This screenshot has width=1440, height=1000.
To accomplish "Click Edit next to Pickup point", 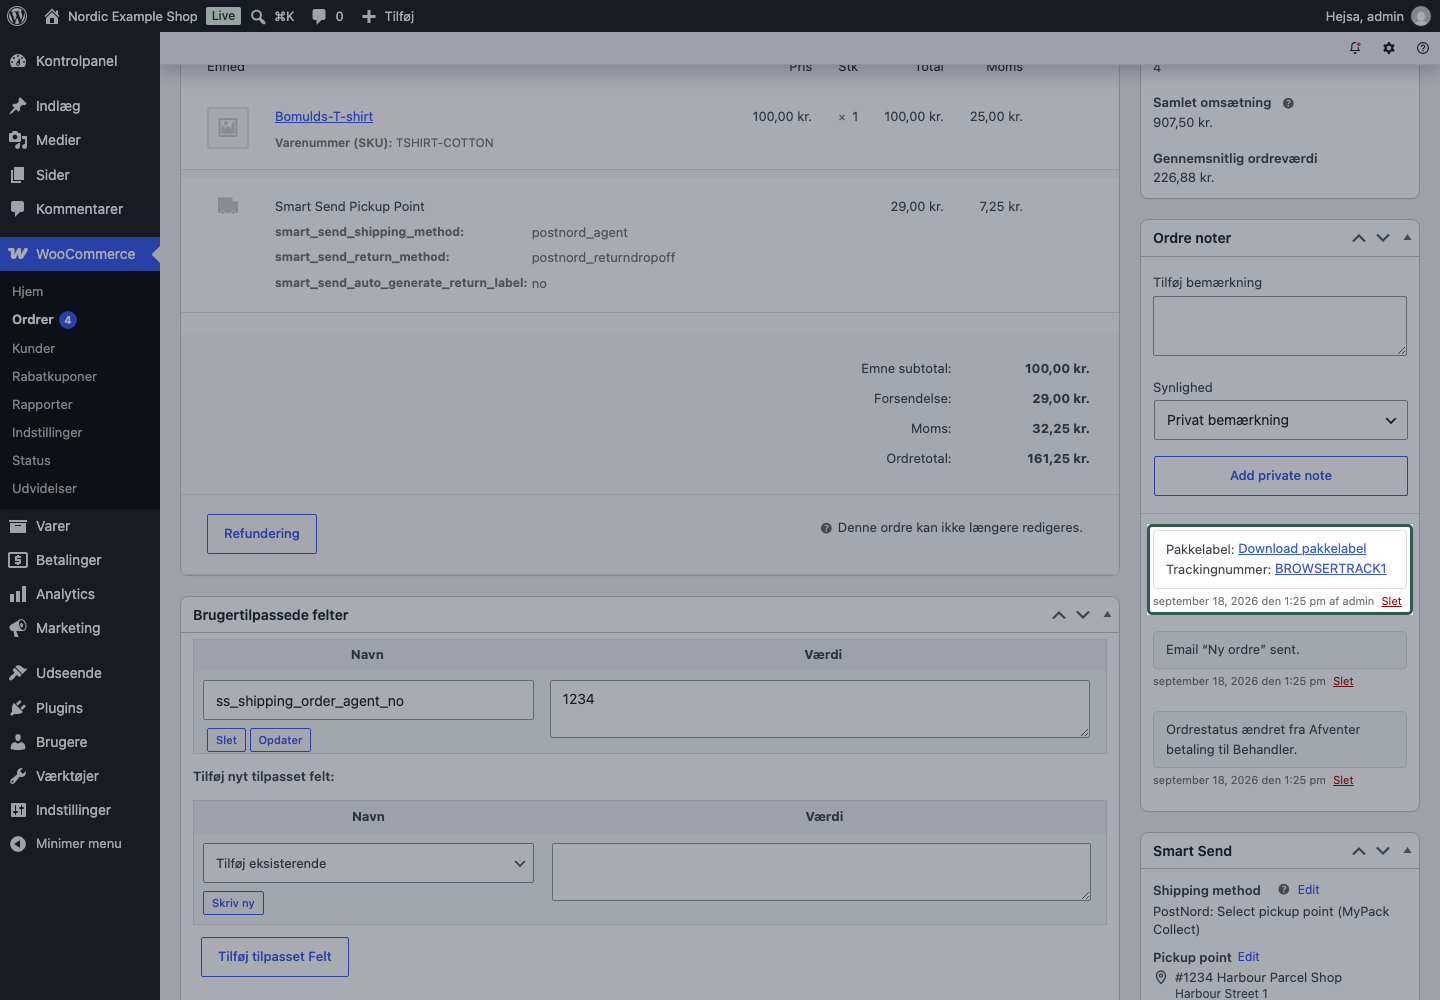I will pyautogui.click(x=1248, y=957).
